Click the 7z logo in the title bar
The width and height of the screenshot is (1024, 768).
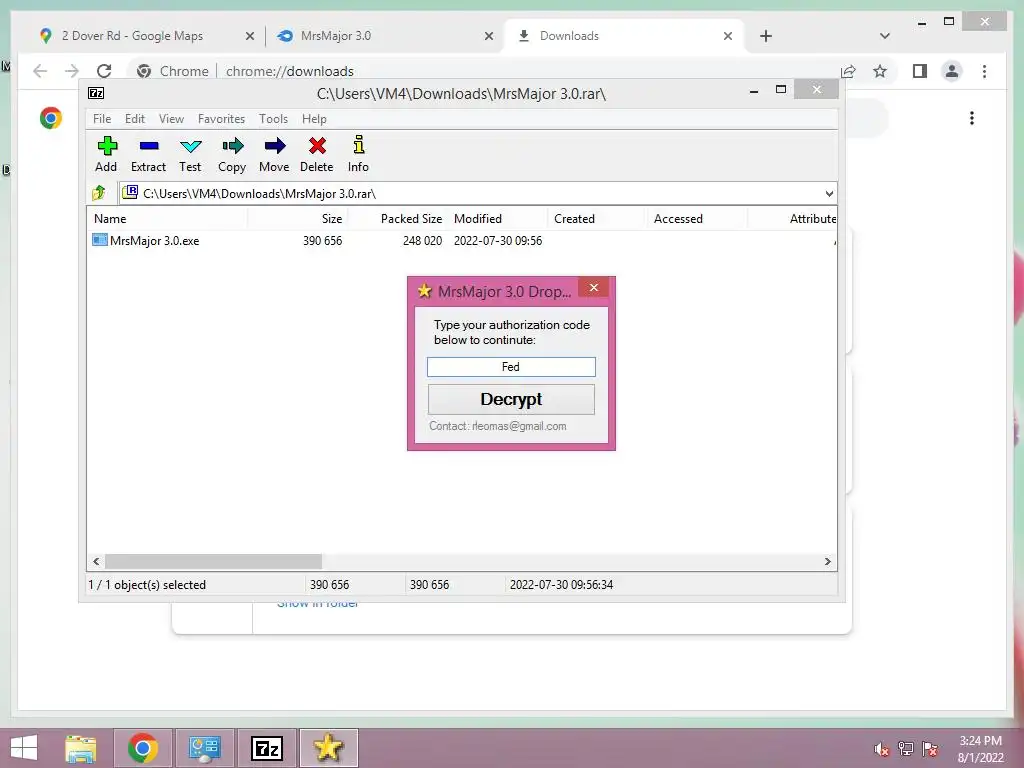pos(96,93)
